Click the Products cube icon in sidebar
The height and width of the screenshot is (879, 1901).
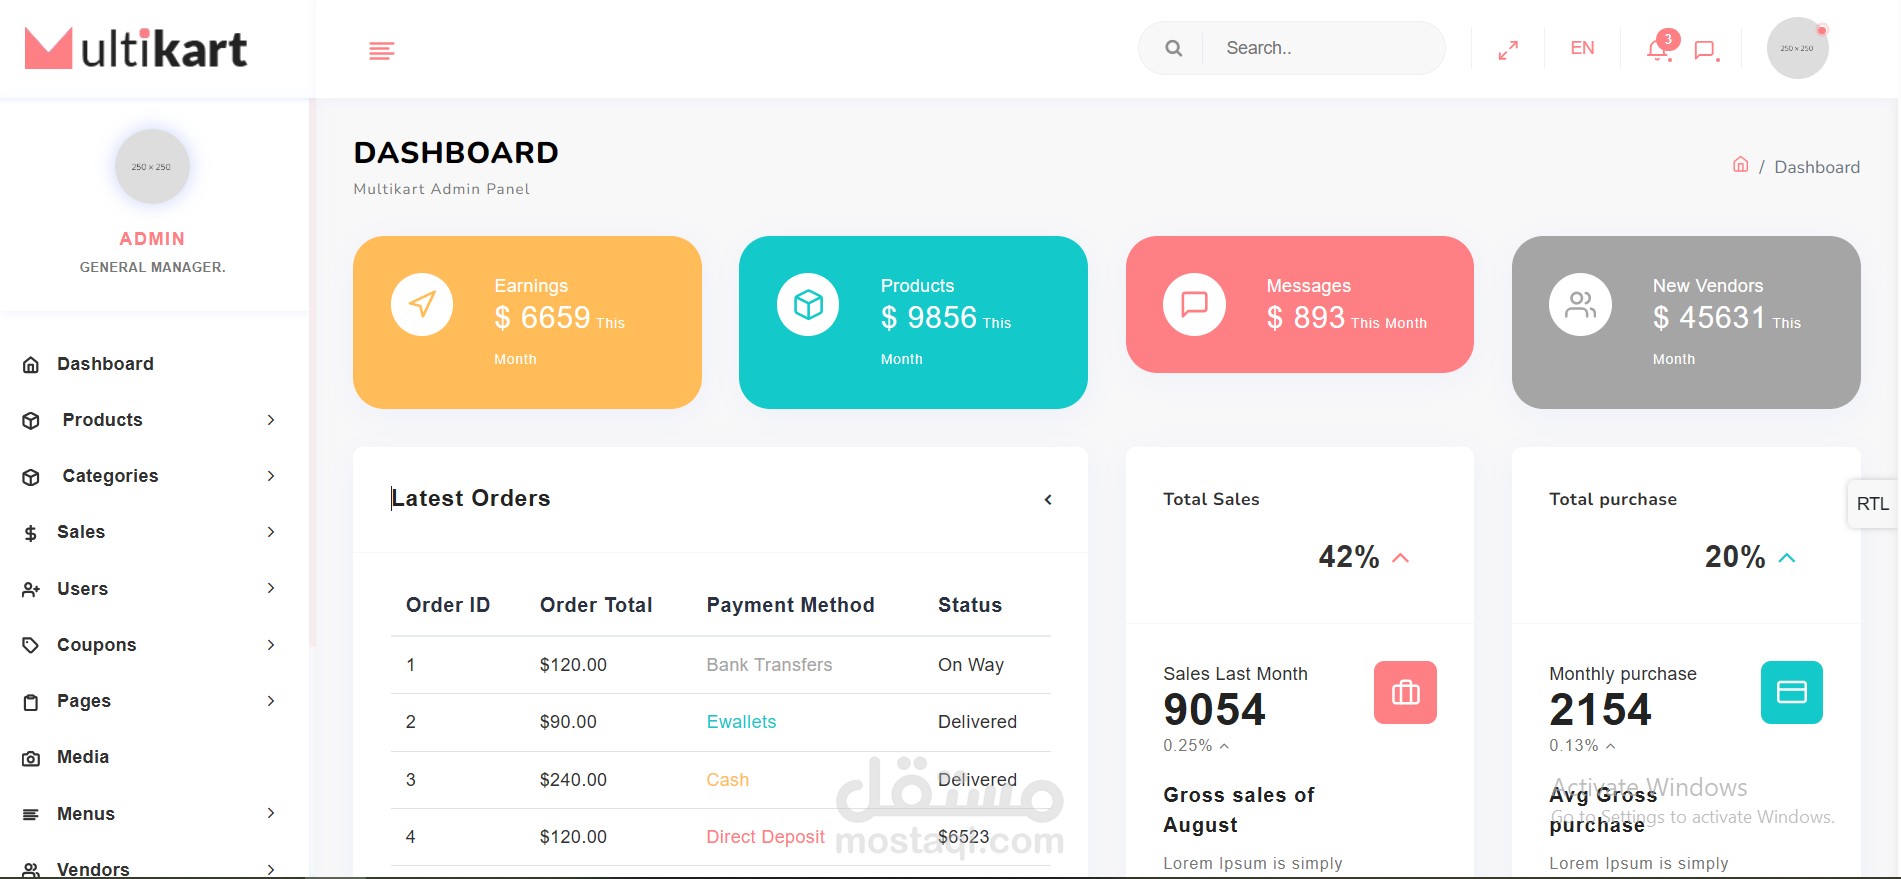point(31,421)
